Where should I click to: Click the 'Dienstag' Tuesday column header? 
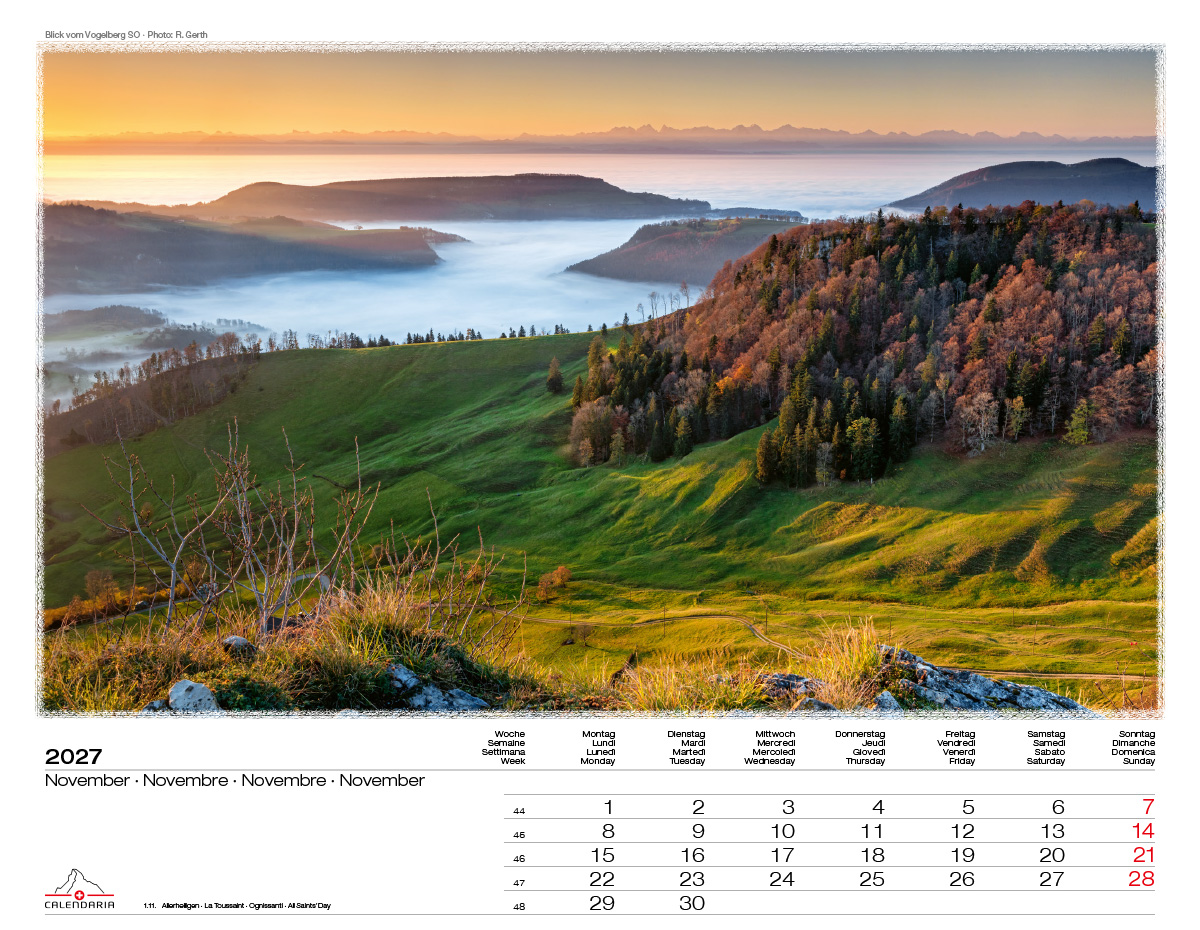pyautogui.click(x=687, y=734)
